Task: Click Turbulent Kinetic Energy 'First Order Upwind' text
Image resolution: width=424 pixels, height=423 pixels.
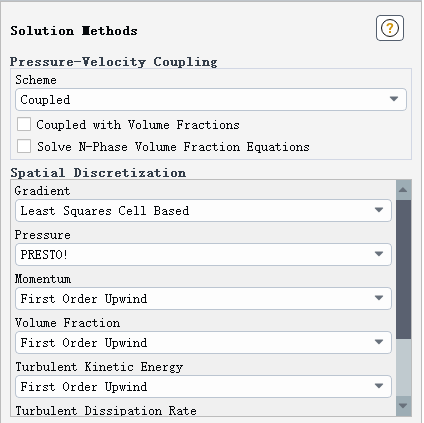Action: point(84,387)
